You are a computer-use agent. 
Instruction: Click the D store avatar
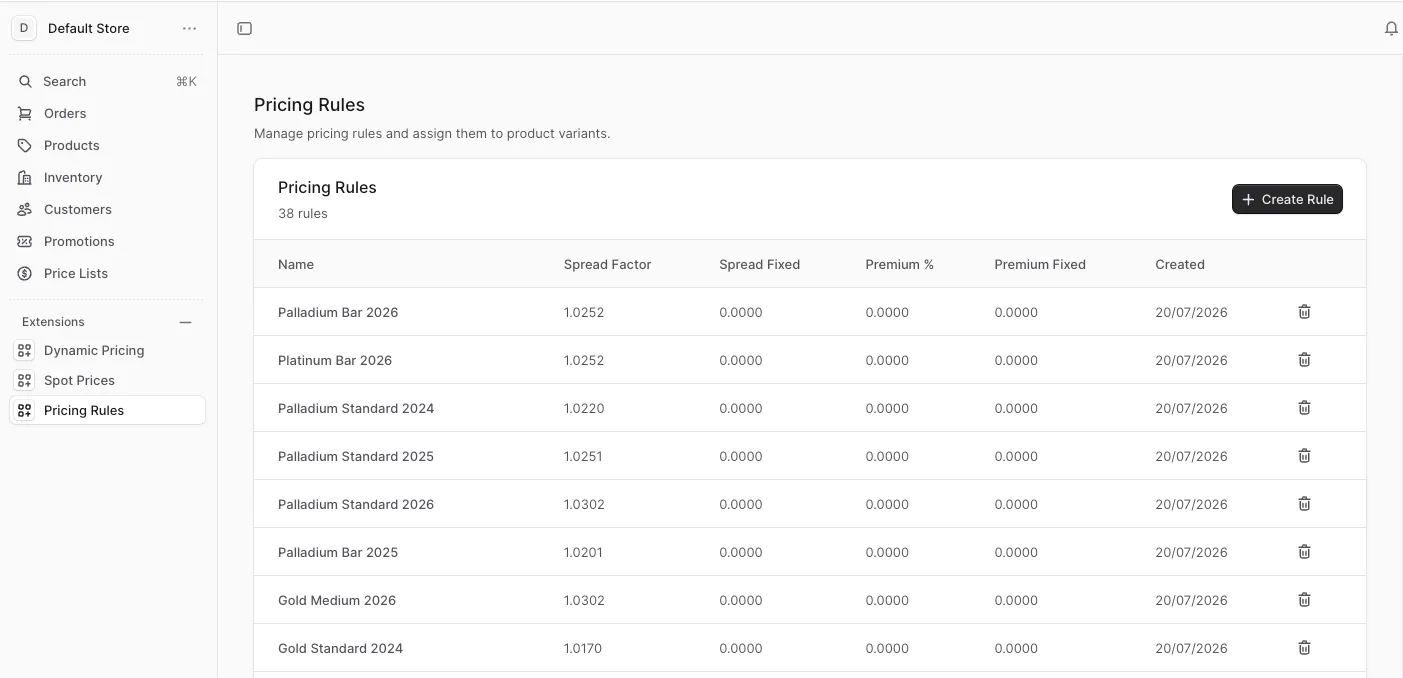24,28
